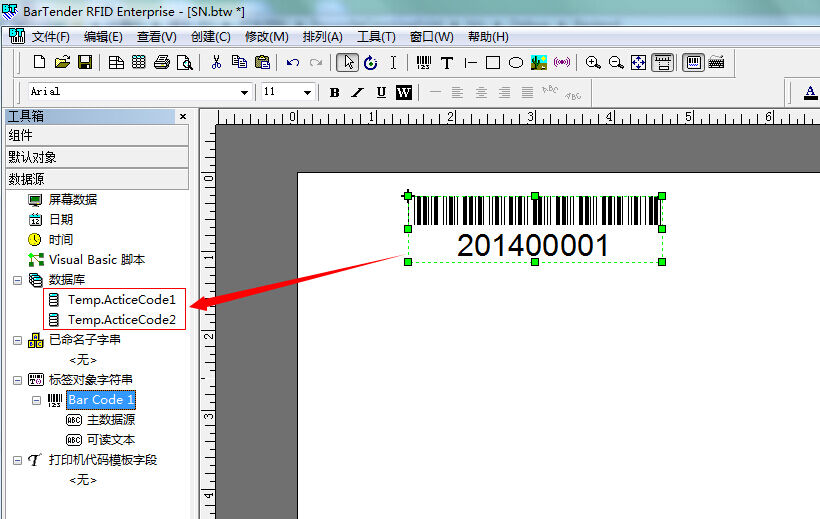Open the 创建(C) menu
820x519 pixels.
[211, 37]
